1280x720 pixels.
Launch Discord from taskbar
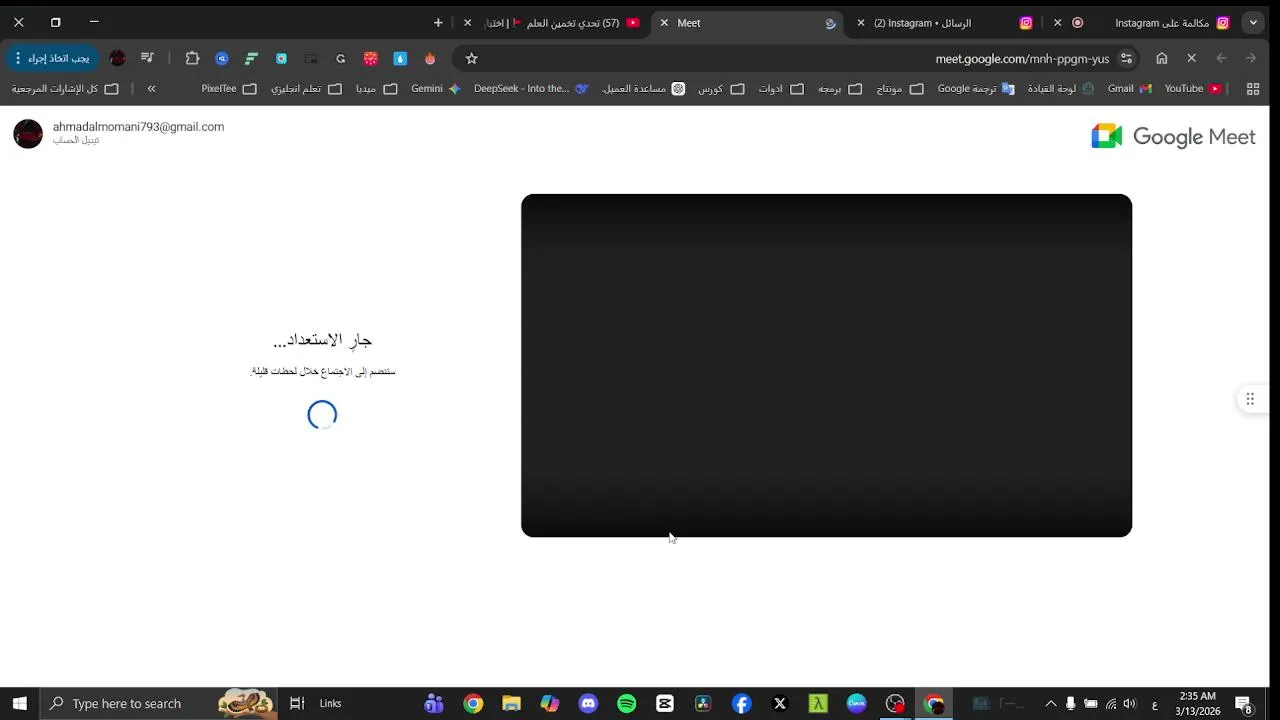coord(588,703)
